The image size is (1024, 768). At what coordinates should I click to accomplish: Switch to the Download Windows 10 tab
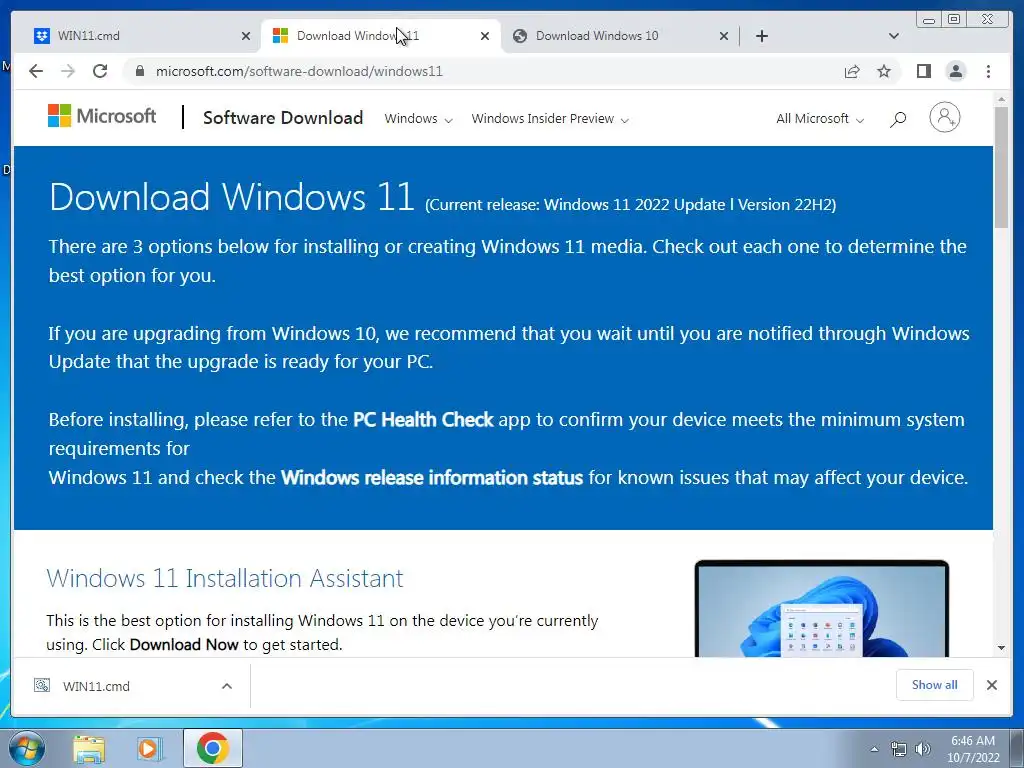620,36
